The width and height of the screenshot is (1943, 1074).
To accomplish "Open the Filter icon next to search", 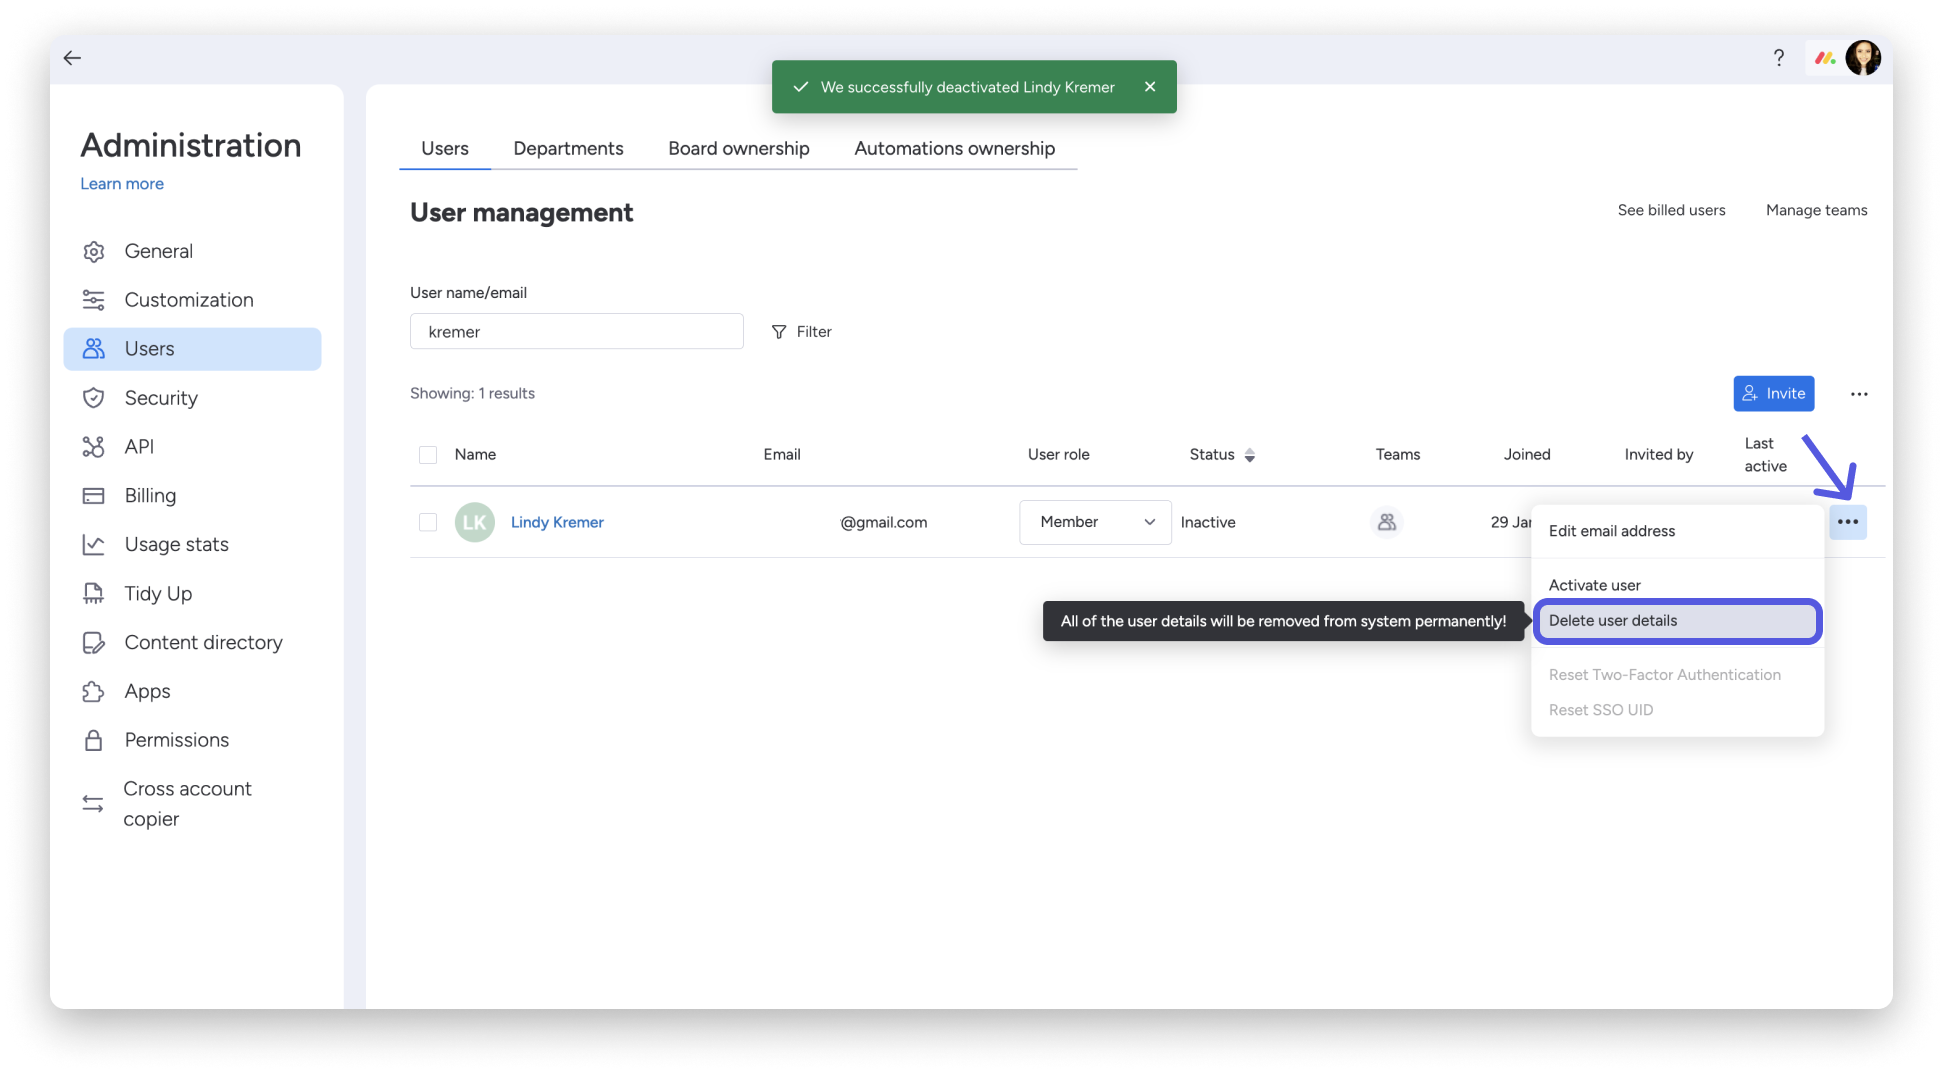I will [779, 331].
